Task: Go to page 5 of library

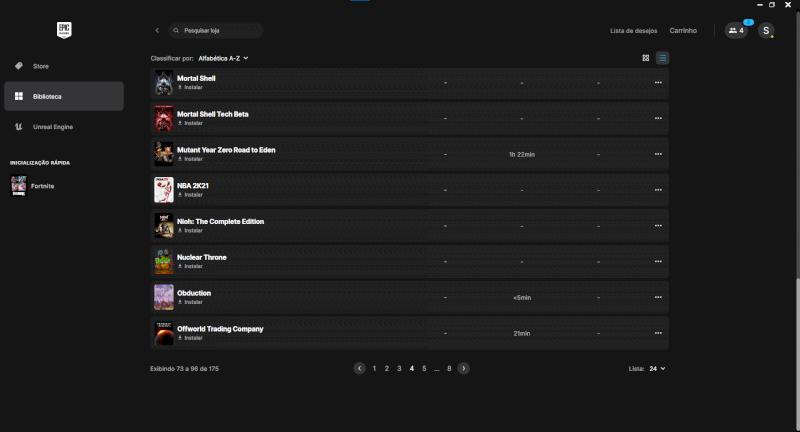Action: pos(424,368)
